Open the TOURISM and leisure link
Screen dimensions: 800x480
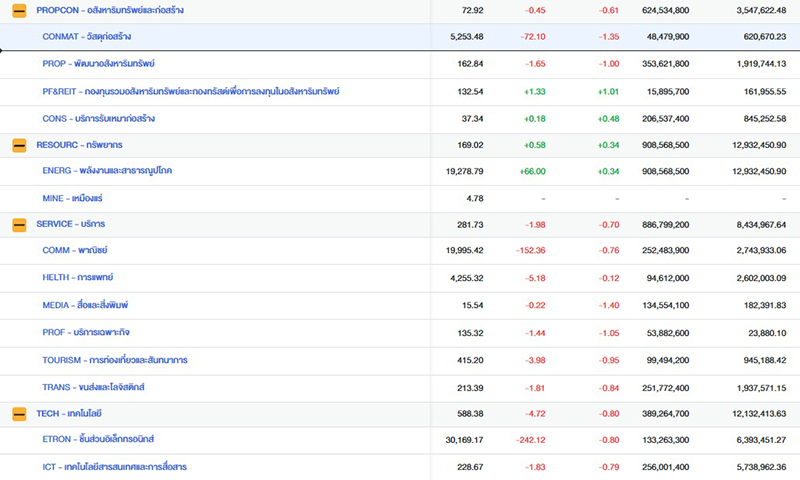[x=115, y=359]
